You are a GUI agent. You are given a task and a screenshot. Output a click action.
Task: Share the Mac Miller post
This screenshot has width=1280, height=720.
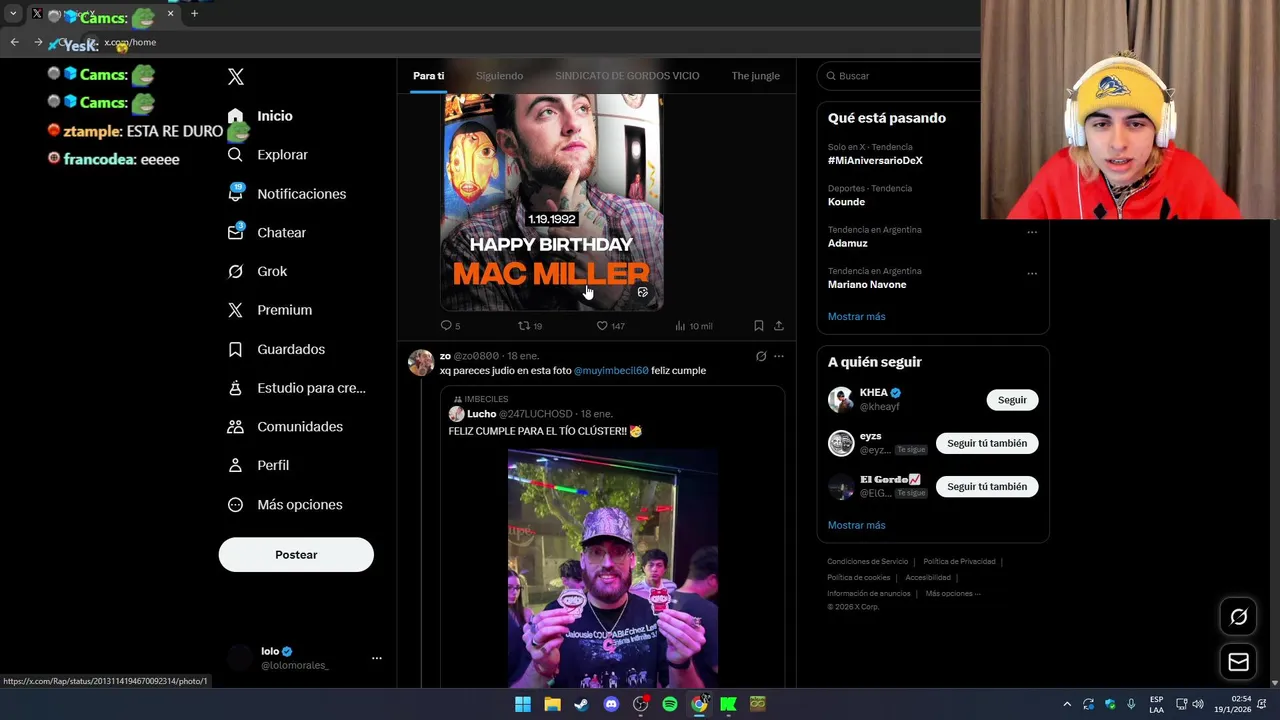point(779,326)
